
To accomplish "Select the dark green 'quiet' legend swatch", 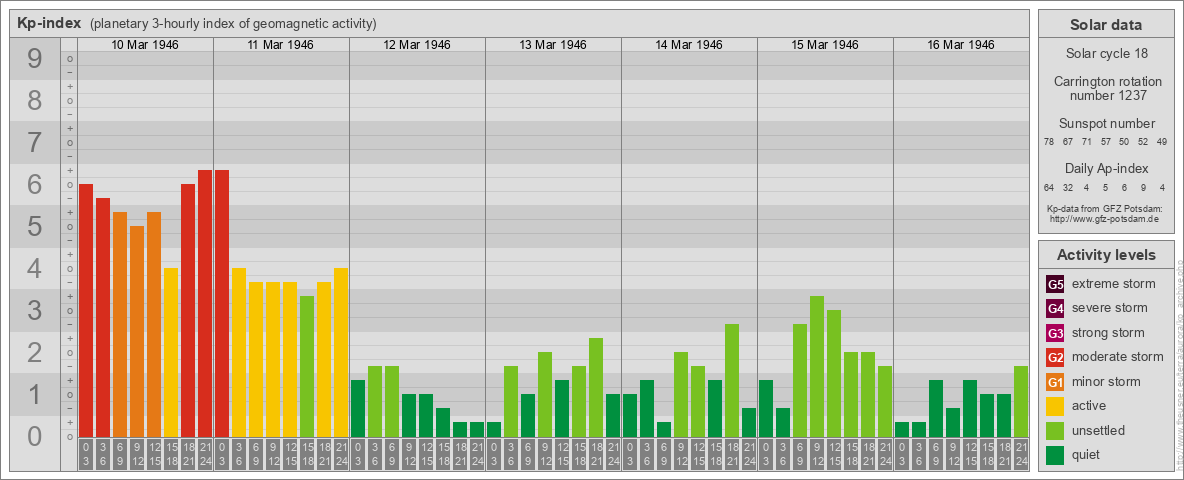I will 1055,454.
